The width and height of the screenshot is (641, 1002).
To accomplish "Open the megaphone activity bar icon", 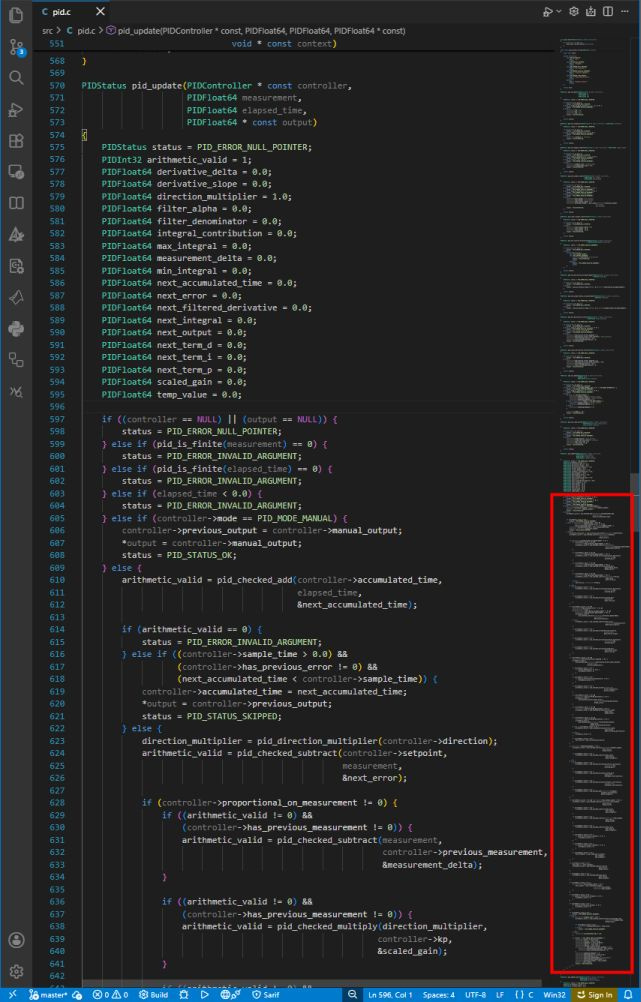I will pyautogui.click(x=16, y=297).
